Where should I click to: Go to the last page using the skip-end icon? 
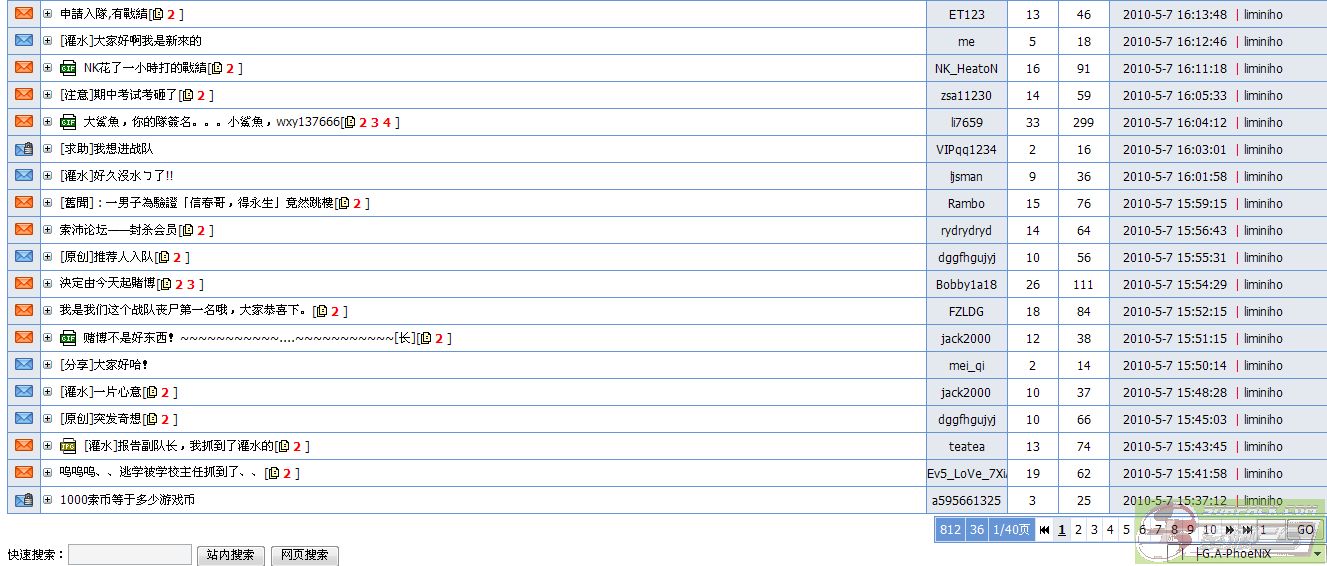click(1246, 530)
